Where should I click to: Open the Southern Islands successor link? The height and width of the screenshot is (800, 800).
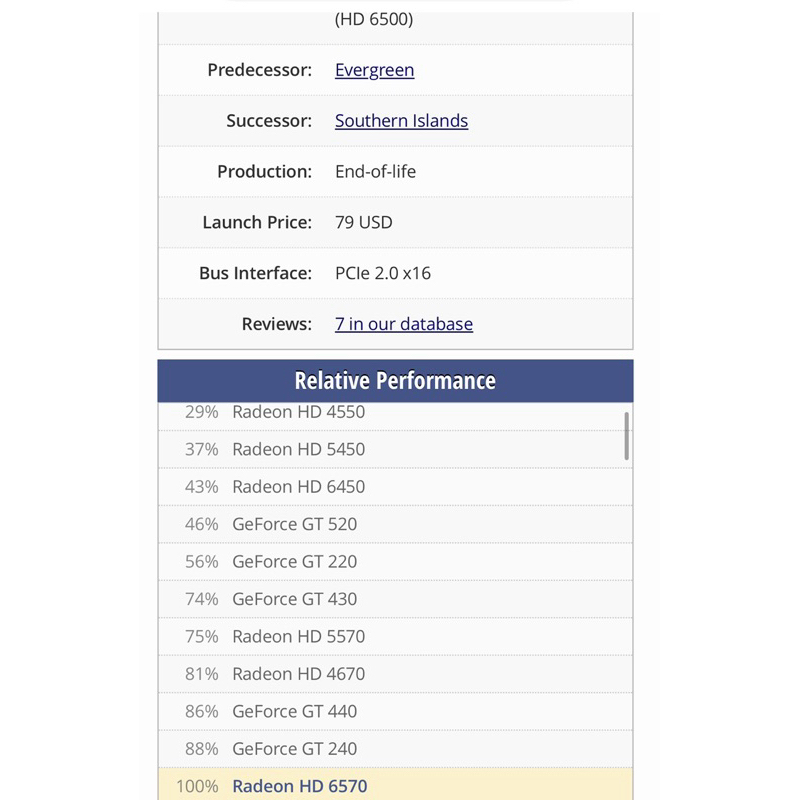pyautogui.click(x=401, y=121)
